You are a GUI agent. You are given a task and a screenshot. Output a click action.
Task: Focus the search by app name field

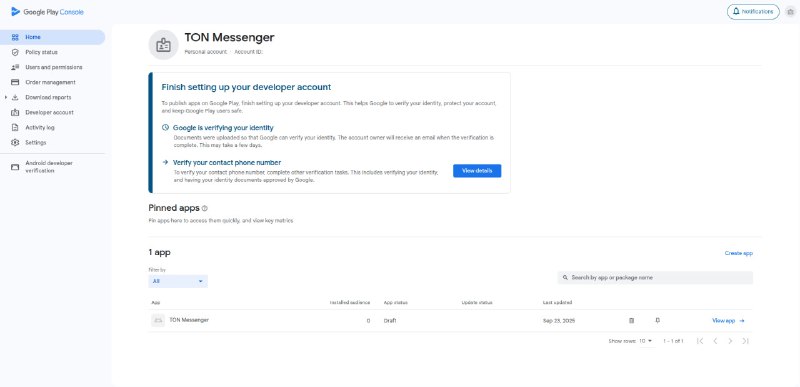click(x=655, y=278)
